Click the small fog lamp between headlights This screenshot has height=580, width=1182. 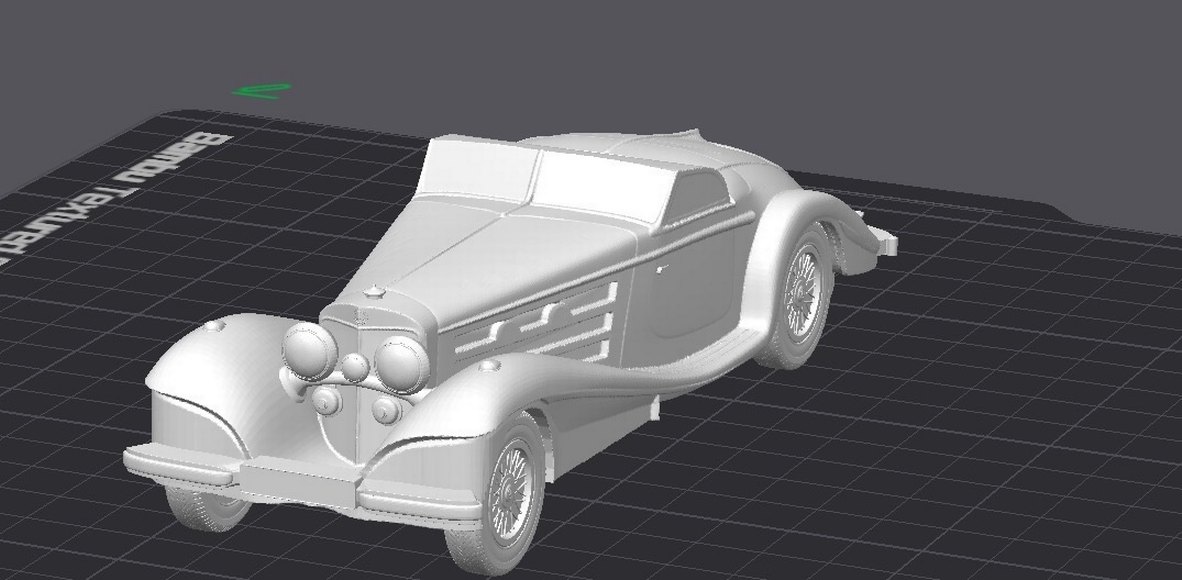click(355, 368)
